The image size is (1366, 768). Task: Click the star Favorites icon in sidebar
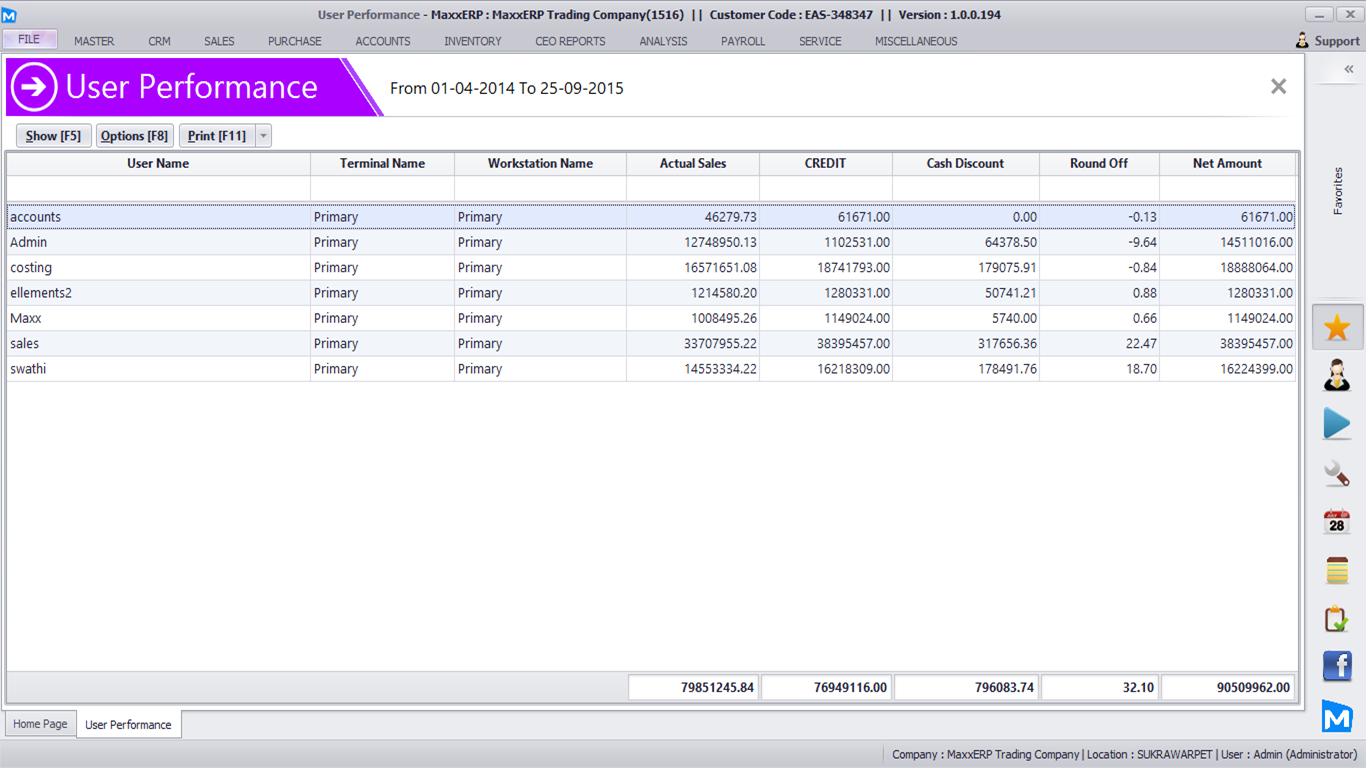[1337, 327]
